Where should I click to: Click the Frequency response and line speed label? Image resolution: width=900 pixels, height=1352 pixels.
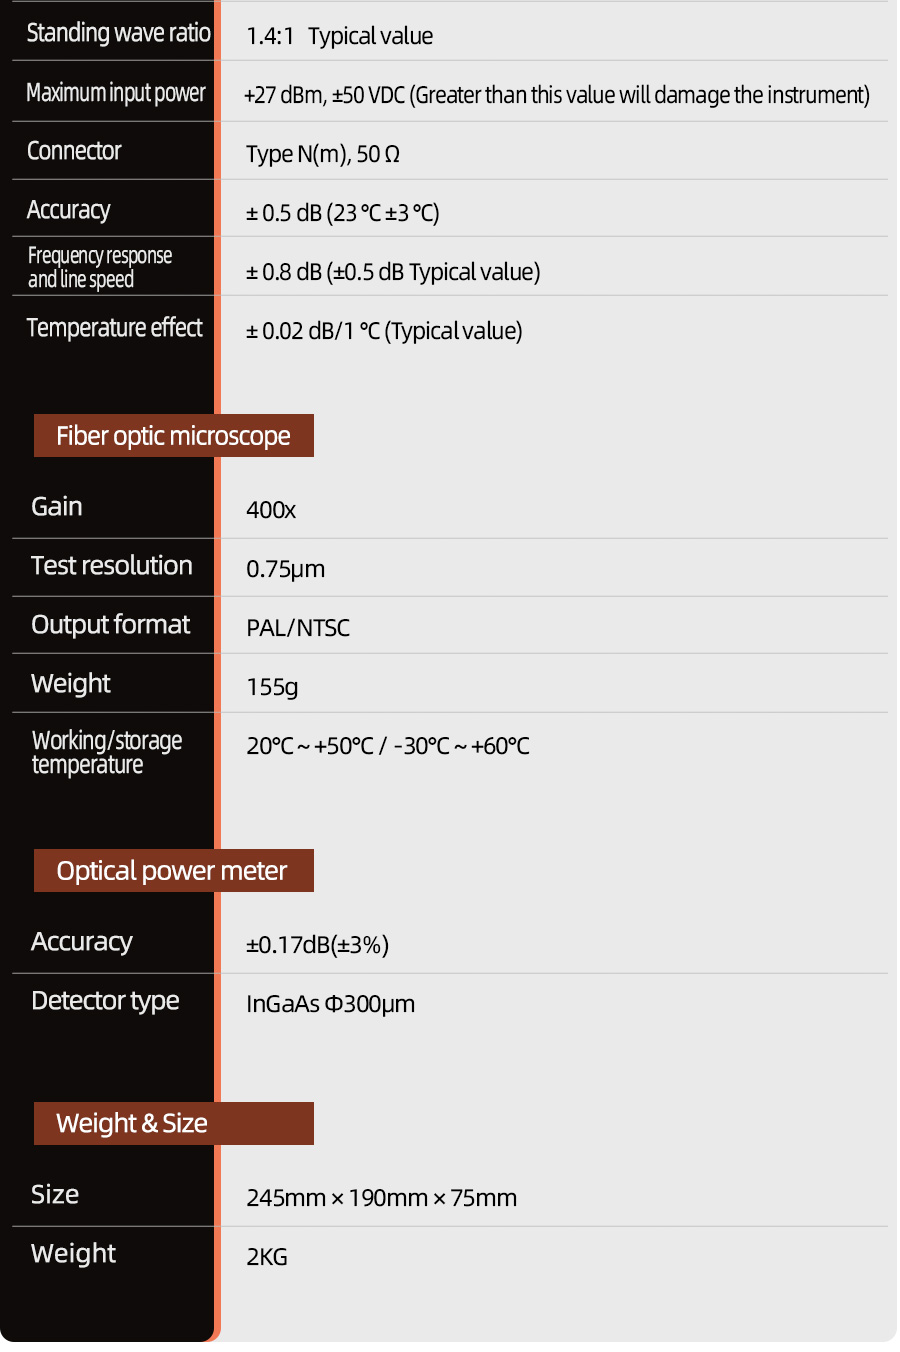click(x=100, y=267)
